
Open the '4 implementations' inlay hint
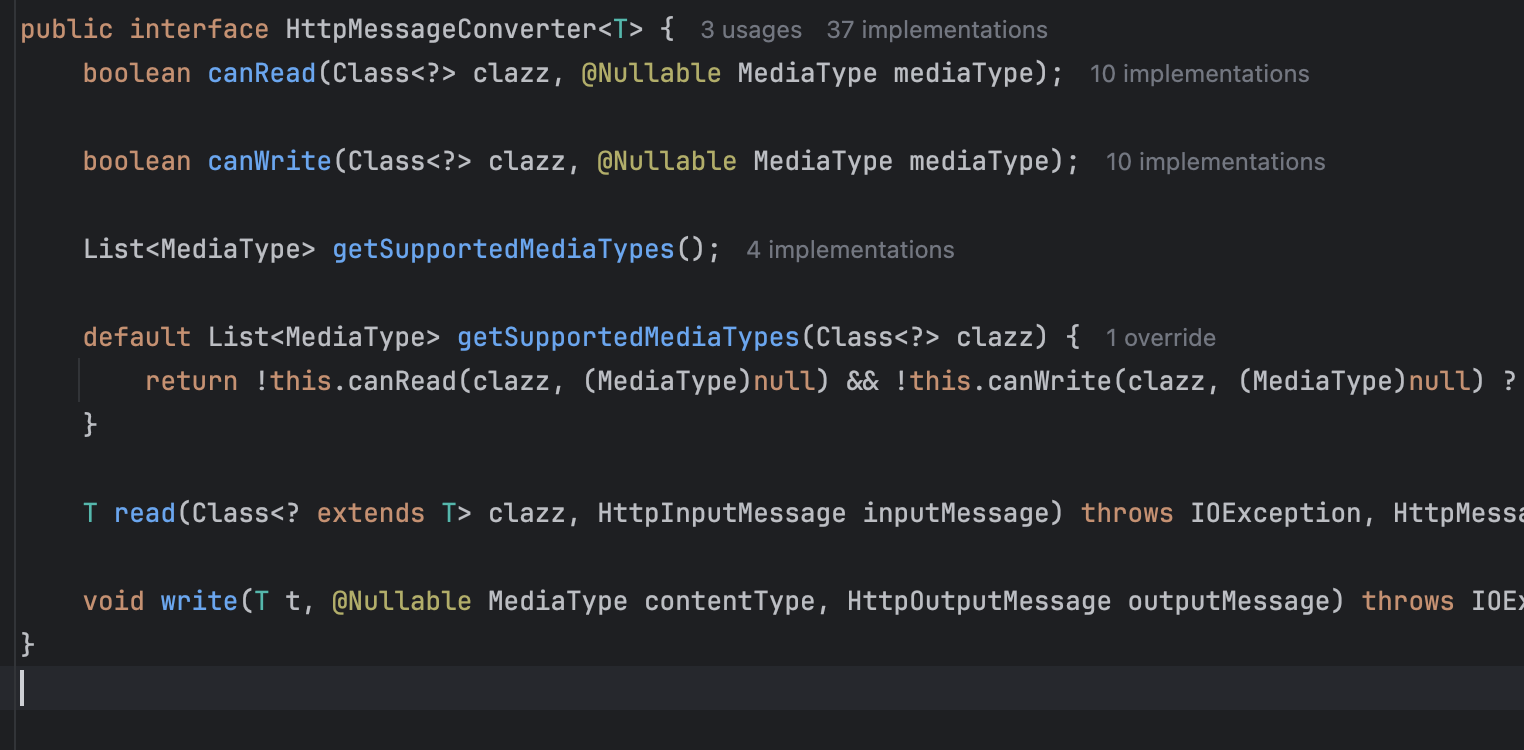(x=850, y=250)
